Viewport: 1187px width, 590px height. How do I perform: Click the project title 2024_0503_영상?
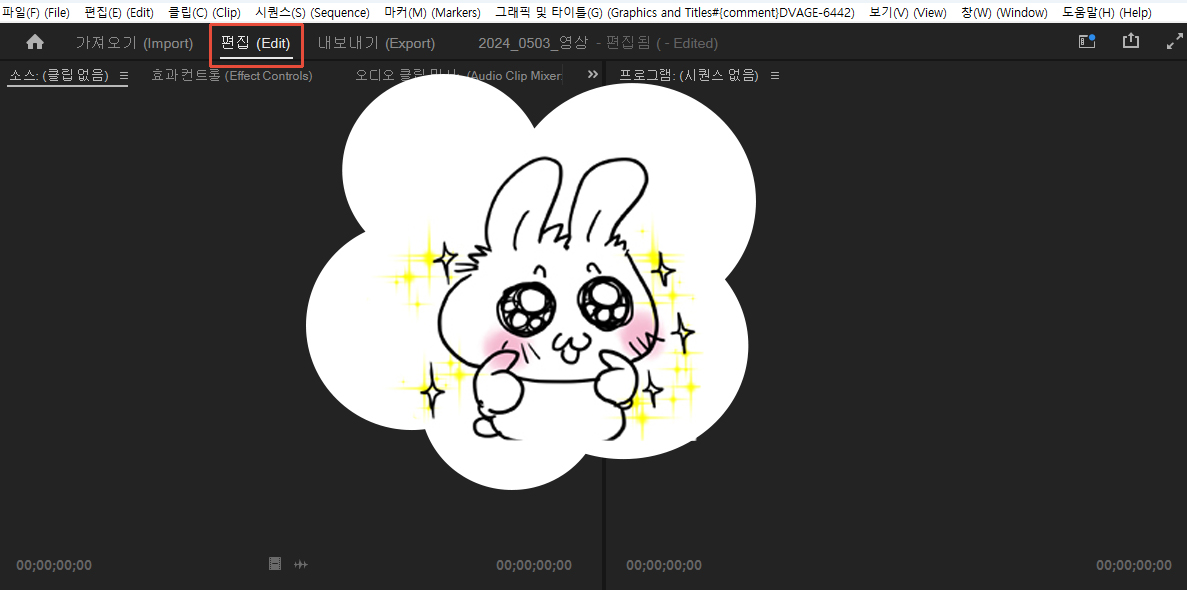533,43
